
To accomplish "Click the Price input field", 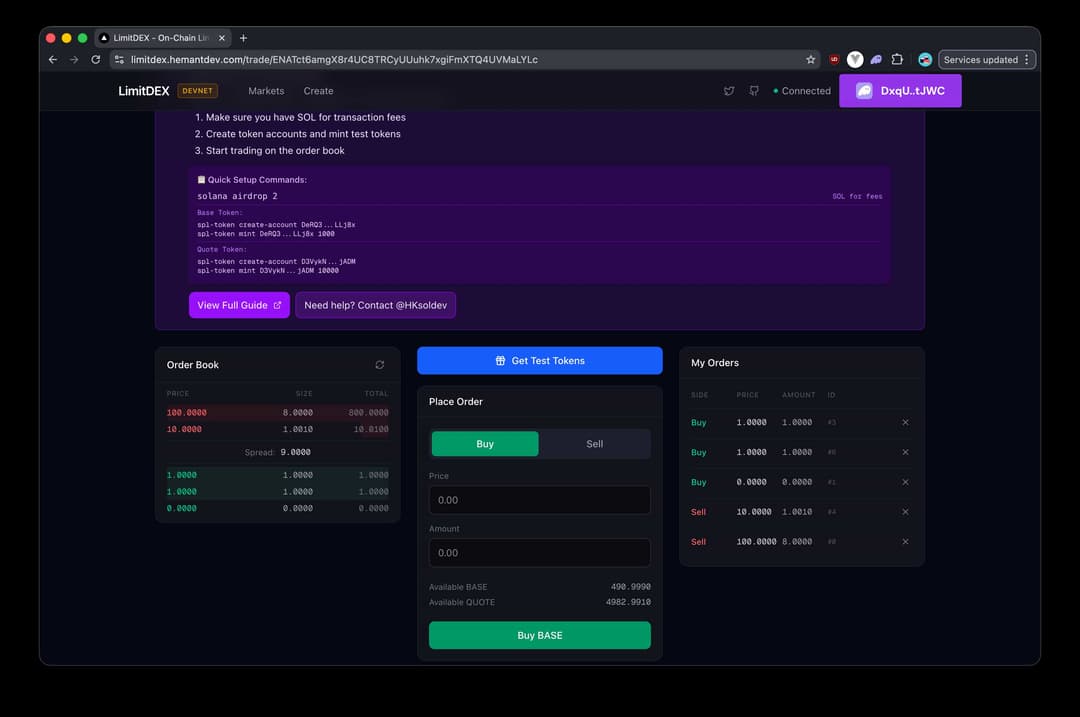I will pos(539,500).
